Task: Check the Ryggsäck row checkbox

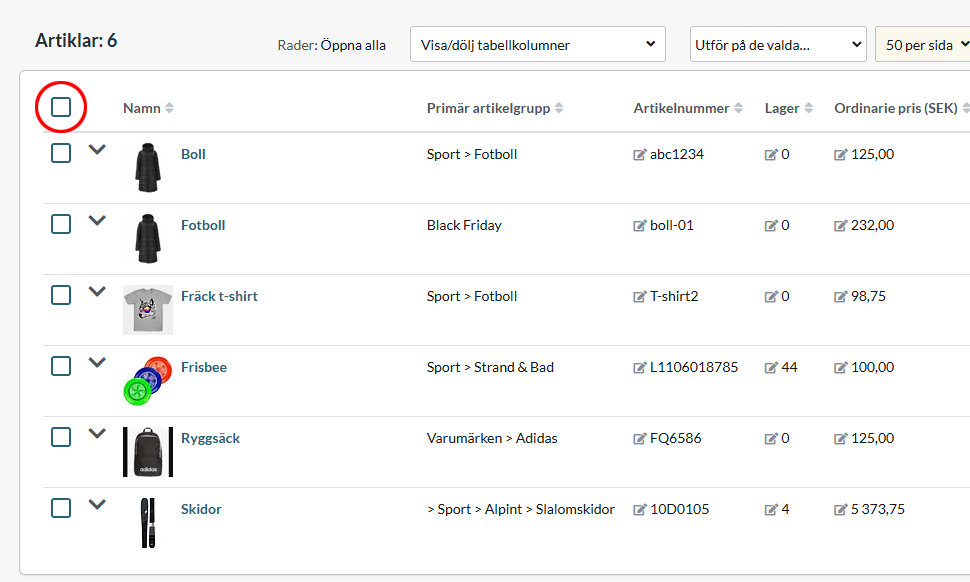Action: [x=61, y=437]
